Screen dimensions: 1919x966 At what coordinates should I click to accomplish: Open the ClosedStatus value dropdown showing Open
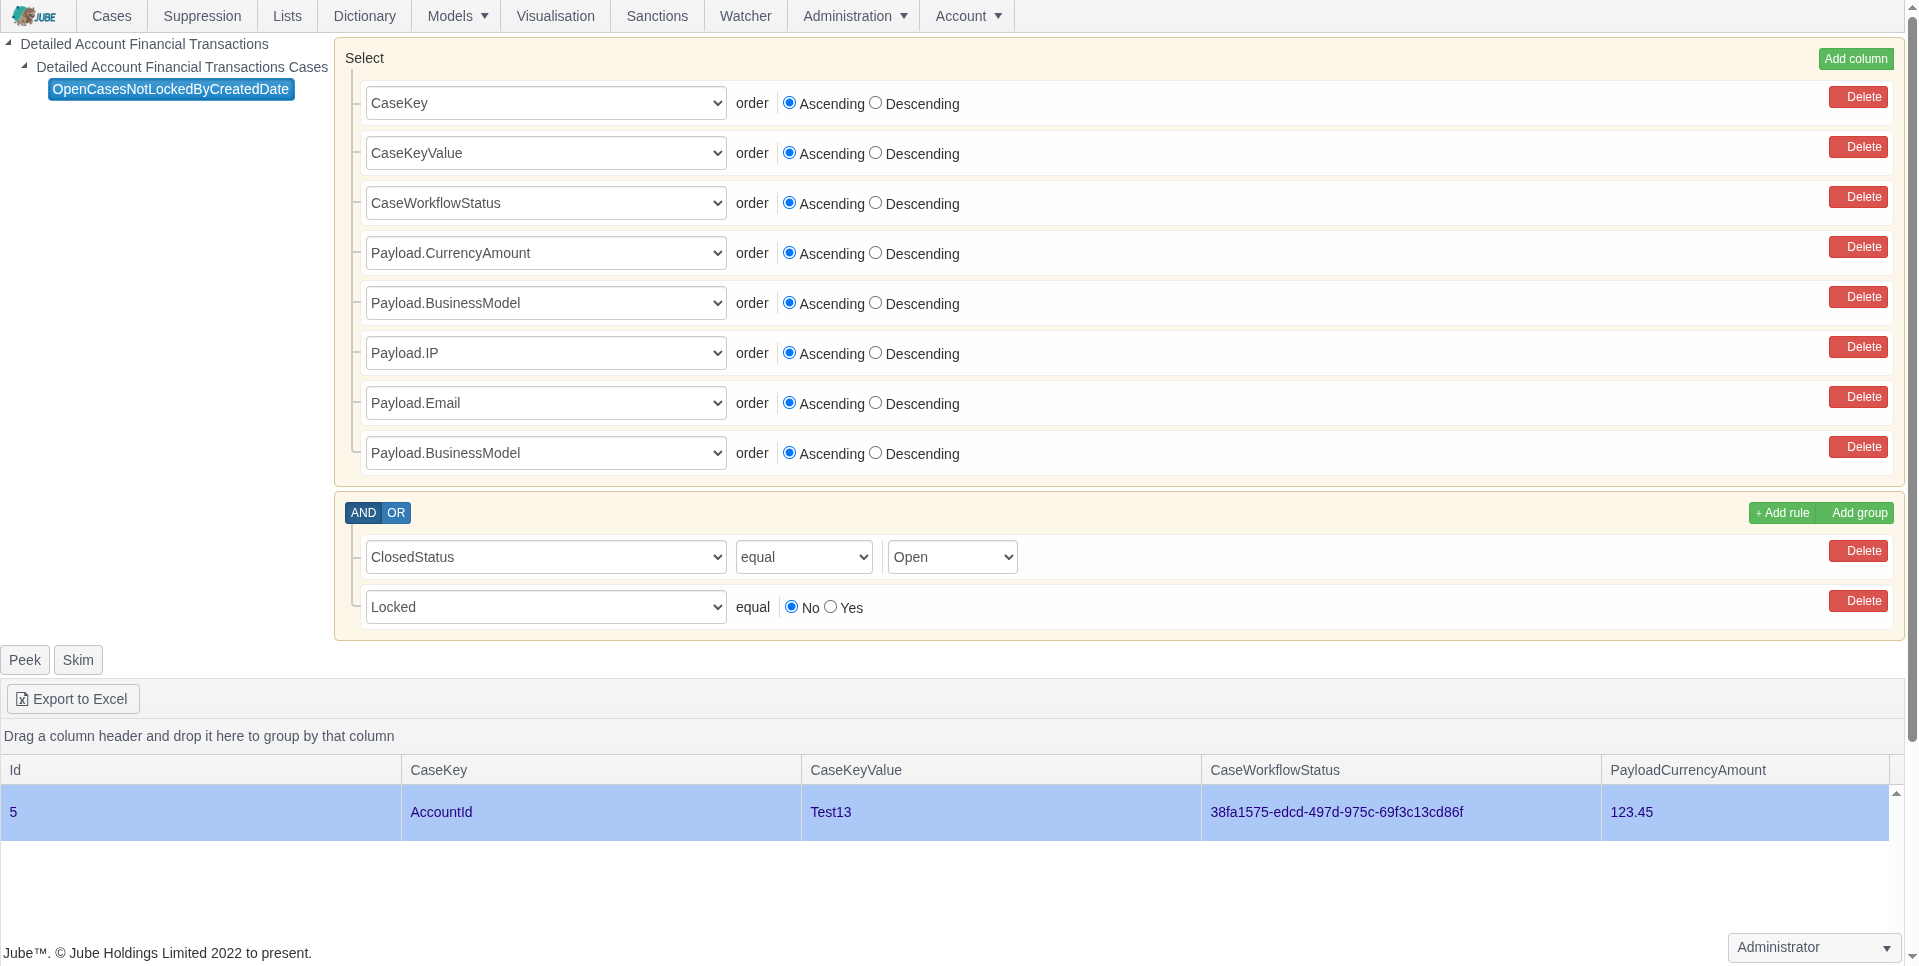(x=951, y=557)
